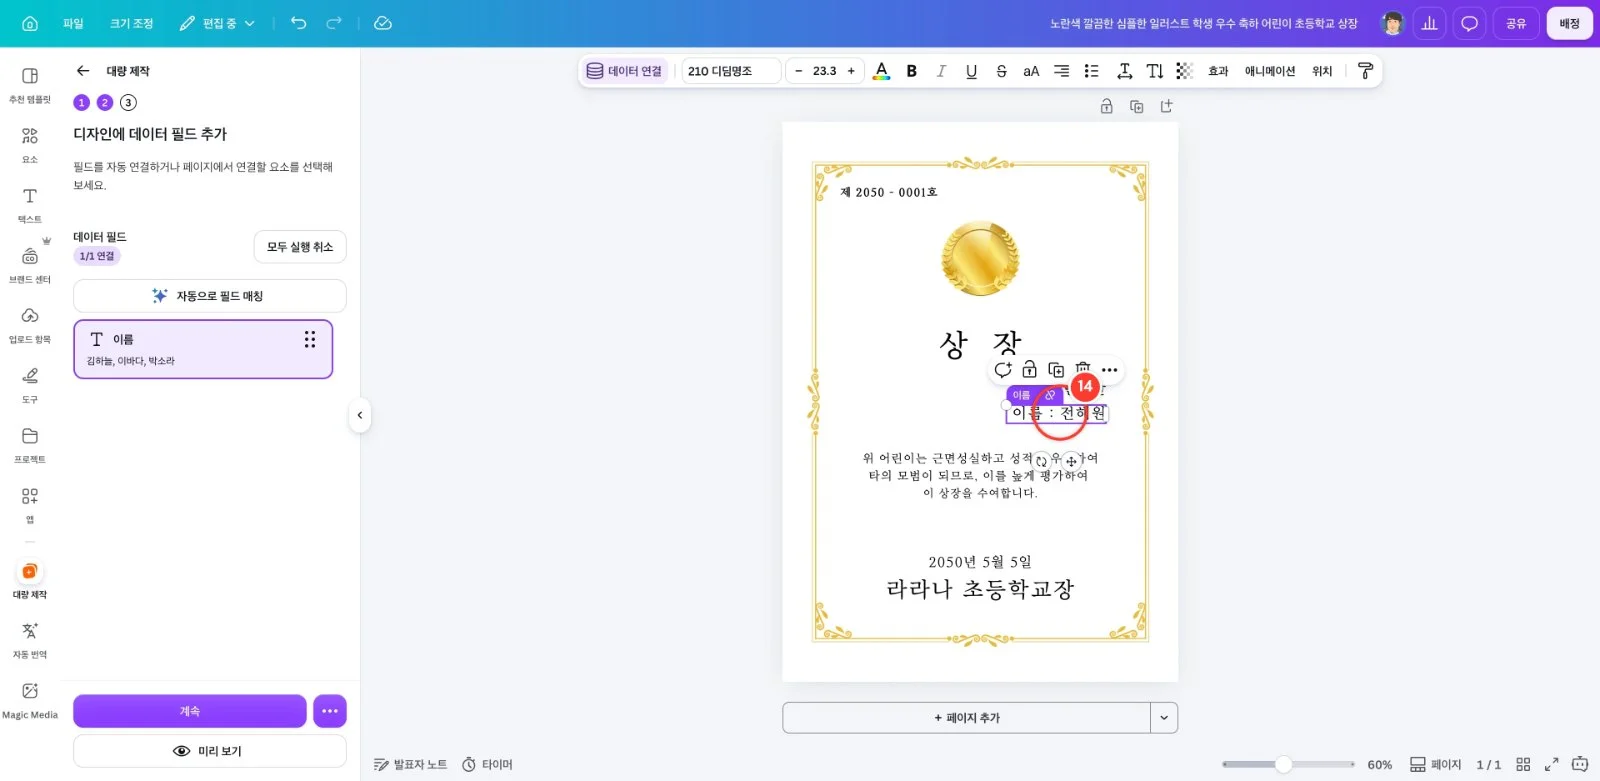Click the 계속 continue button
Screen dimensions: 1600x781
pos(190,711)
